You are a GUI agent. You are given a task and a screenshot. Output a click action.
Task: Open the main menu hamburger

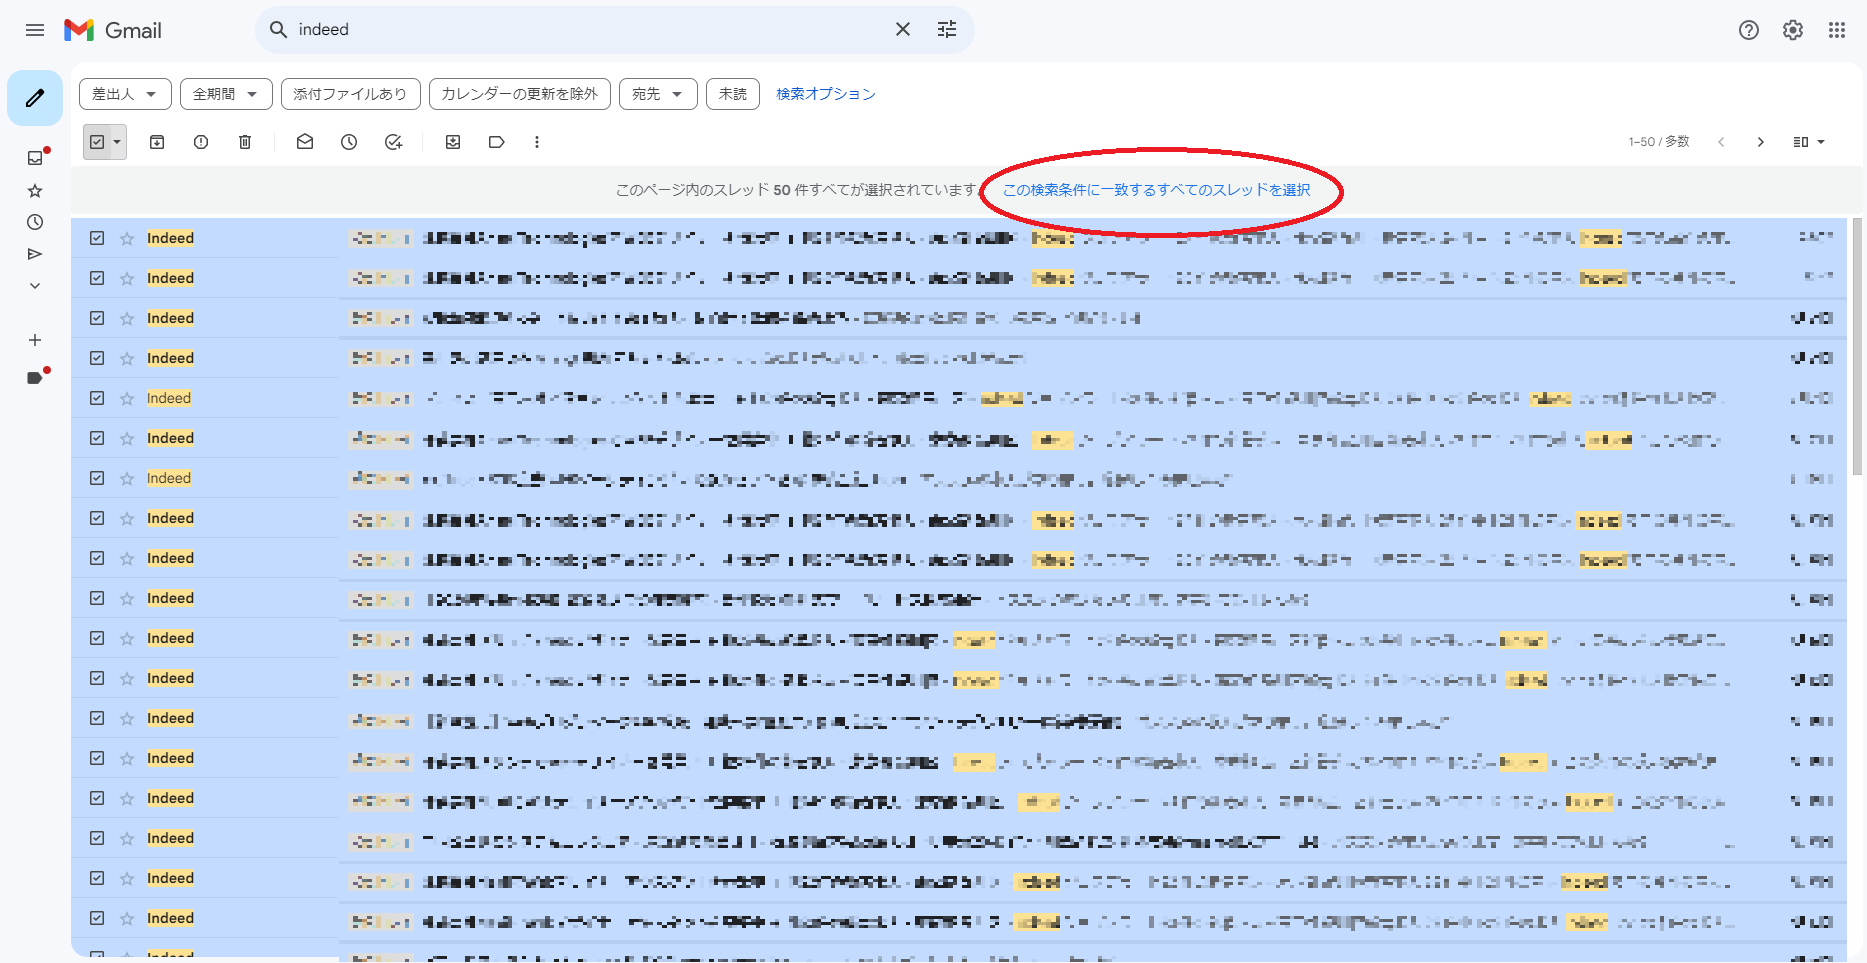[x=35, y=30]
